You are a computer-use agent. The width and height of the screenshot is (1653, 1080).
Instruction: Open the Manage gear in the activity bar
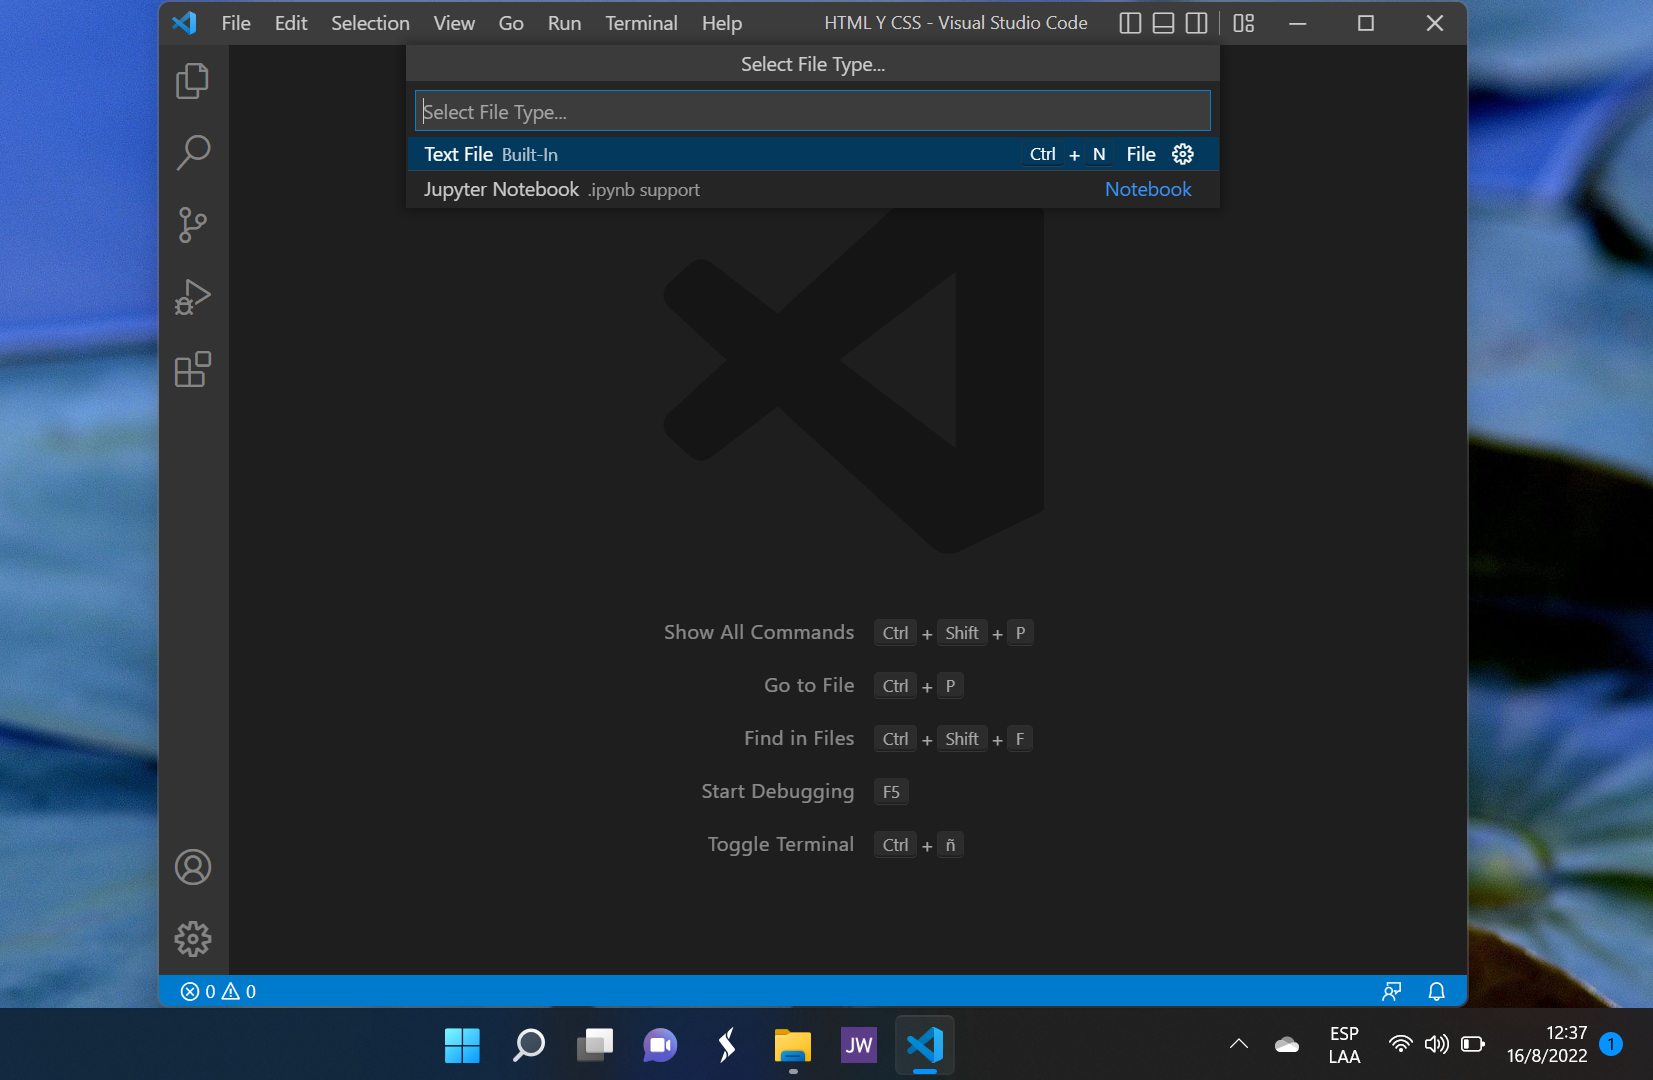193,939
